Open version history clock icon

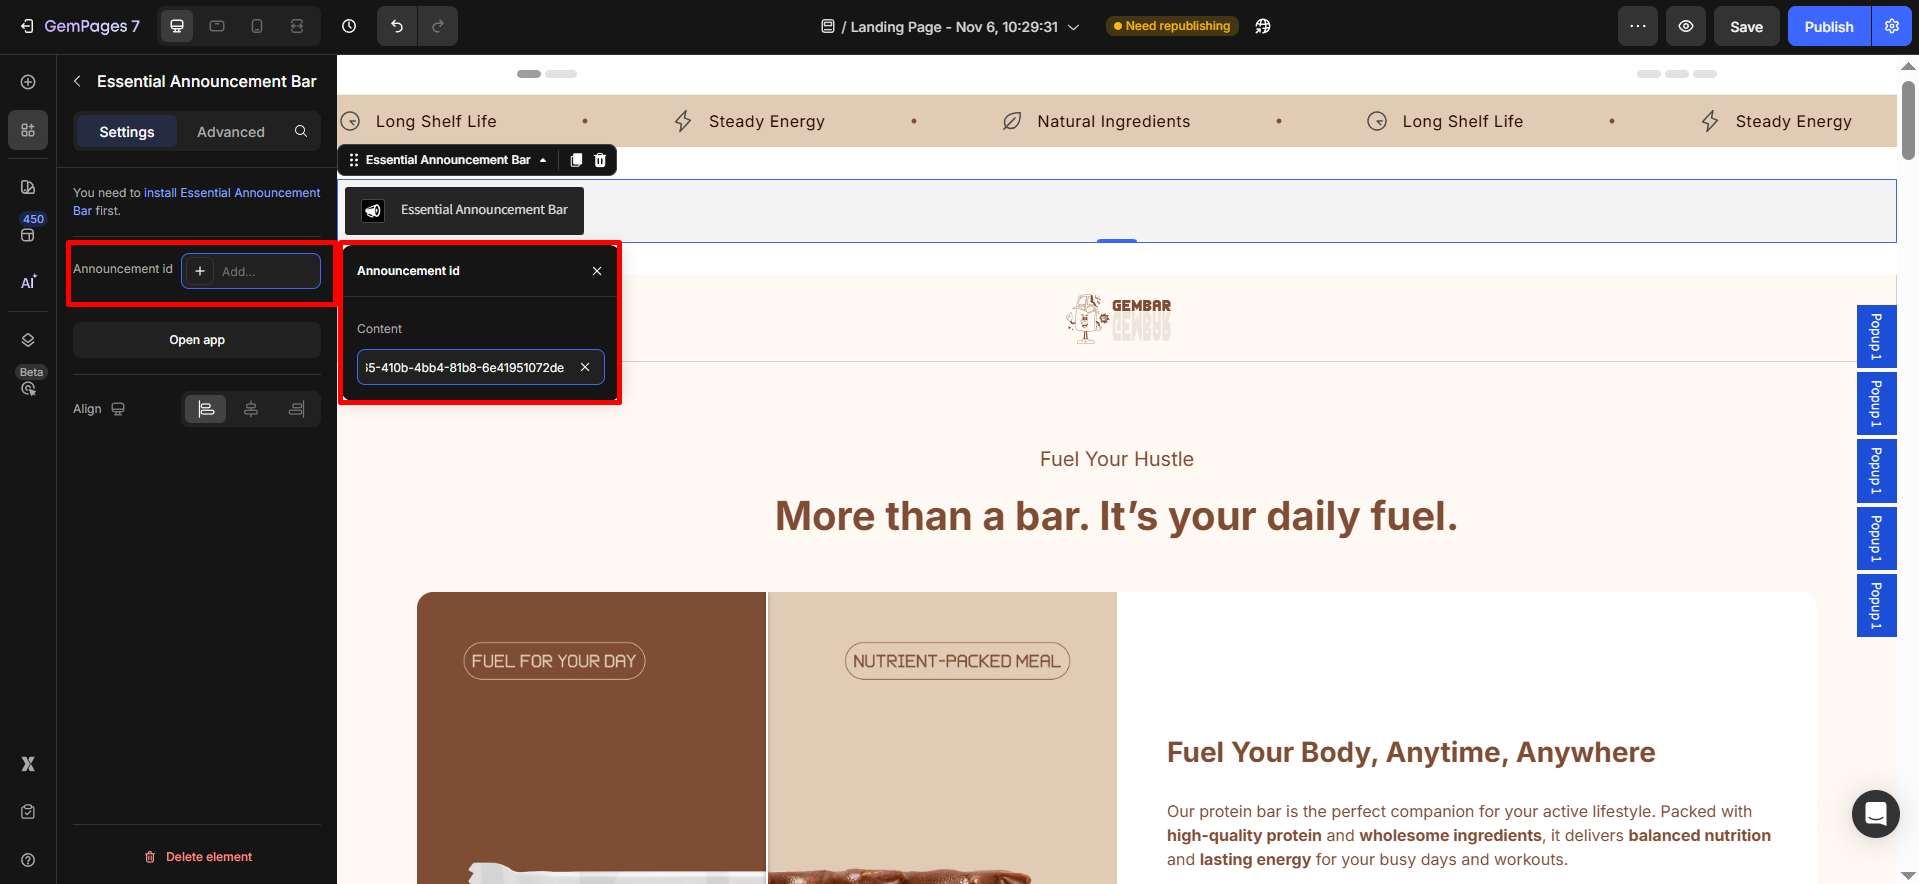[349, 26]
